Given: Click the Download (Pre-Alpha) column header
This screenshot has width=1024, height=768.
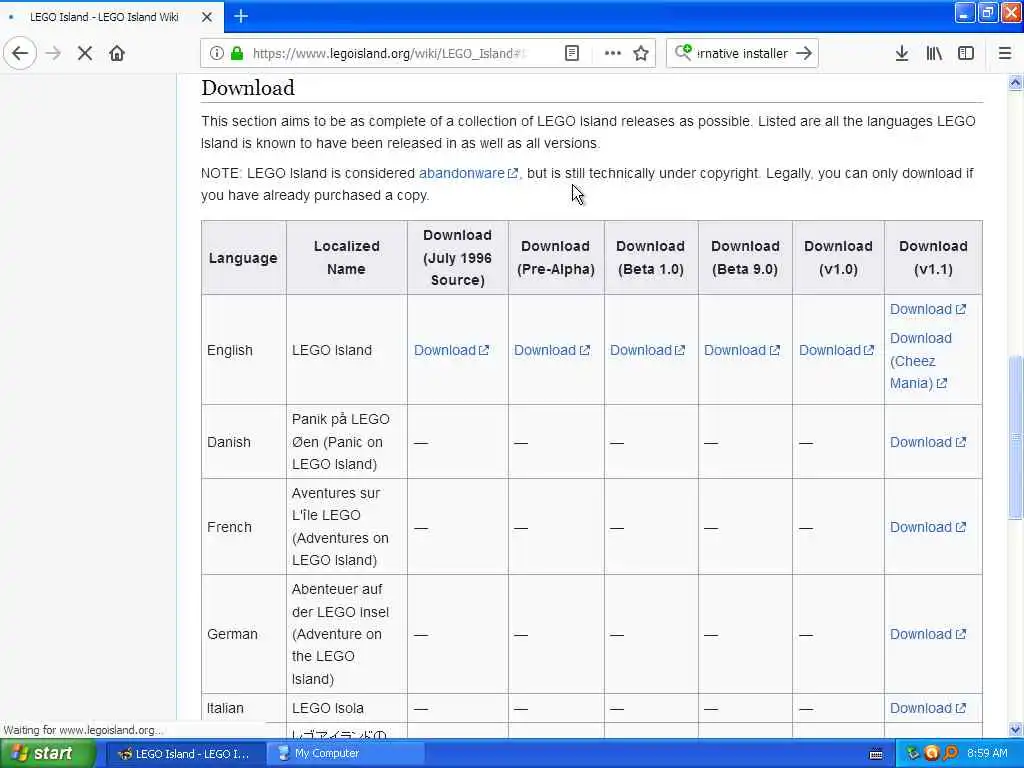Looking at the screenshot, I should (556, 258).
